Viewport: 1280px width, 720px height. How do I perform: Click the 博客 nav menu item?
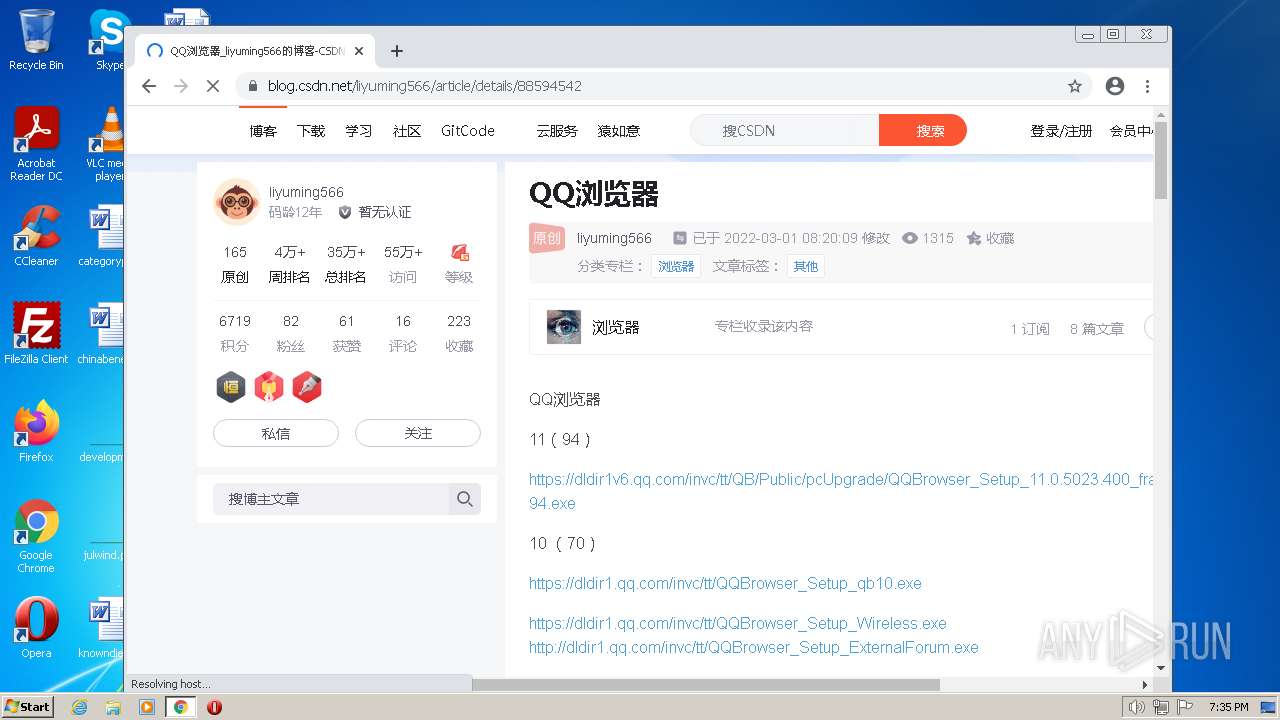coord(263,131)
